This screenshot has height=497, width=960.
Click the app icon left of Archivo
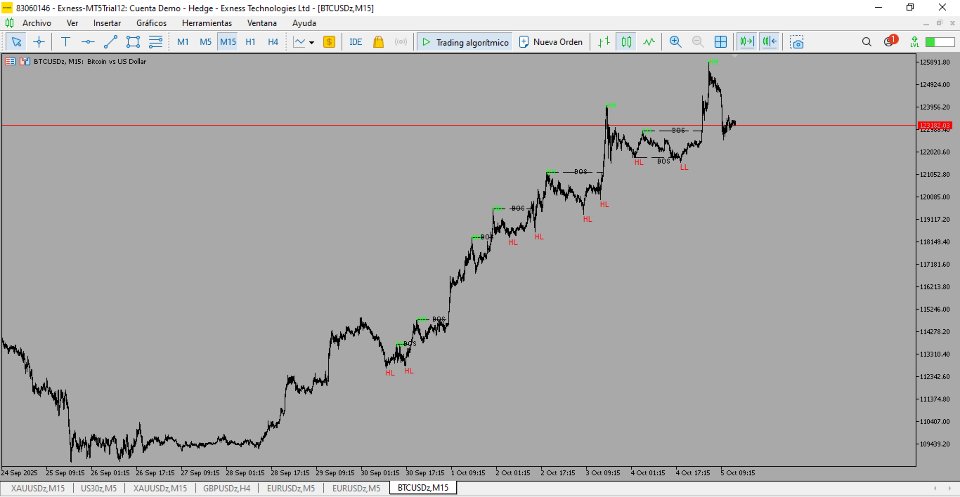click(x=9, y=23)
